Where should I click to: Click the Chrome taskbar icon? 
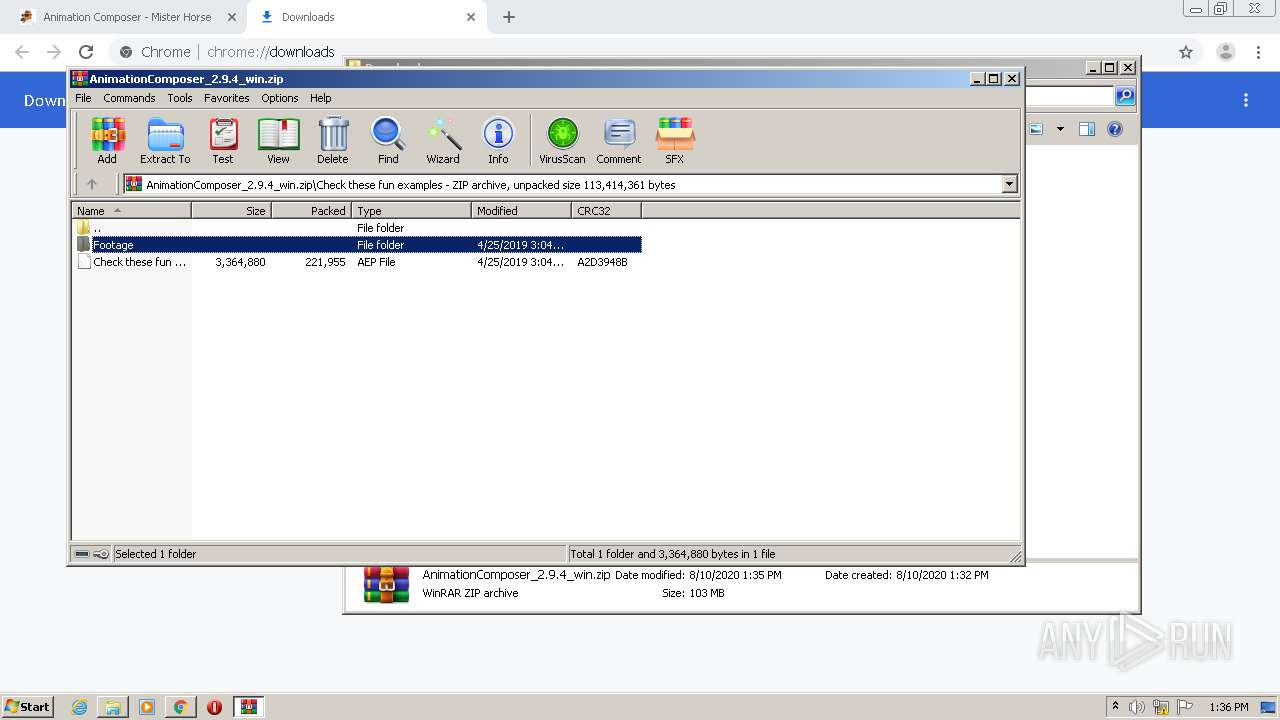(x=180, y=707)
